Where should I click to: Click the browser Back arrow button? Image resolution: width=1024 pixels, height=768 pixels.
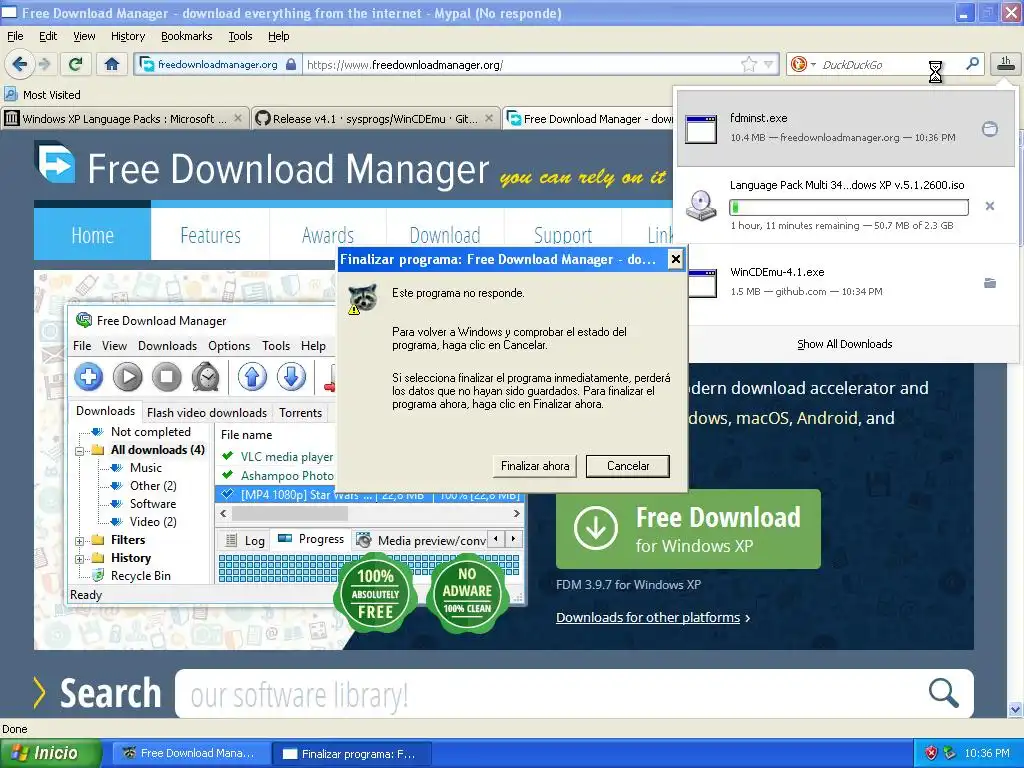pyautogui.click(x=19, y=64)
